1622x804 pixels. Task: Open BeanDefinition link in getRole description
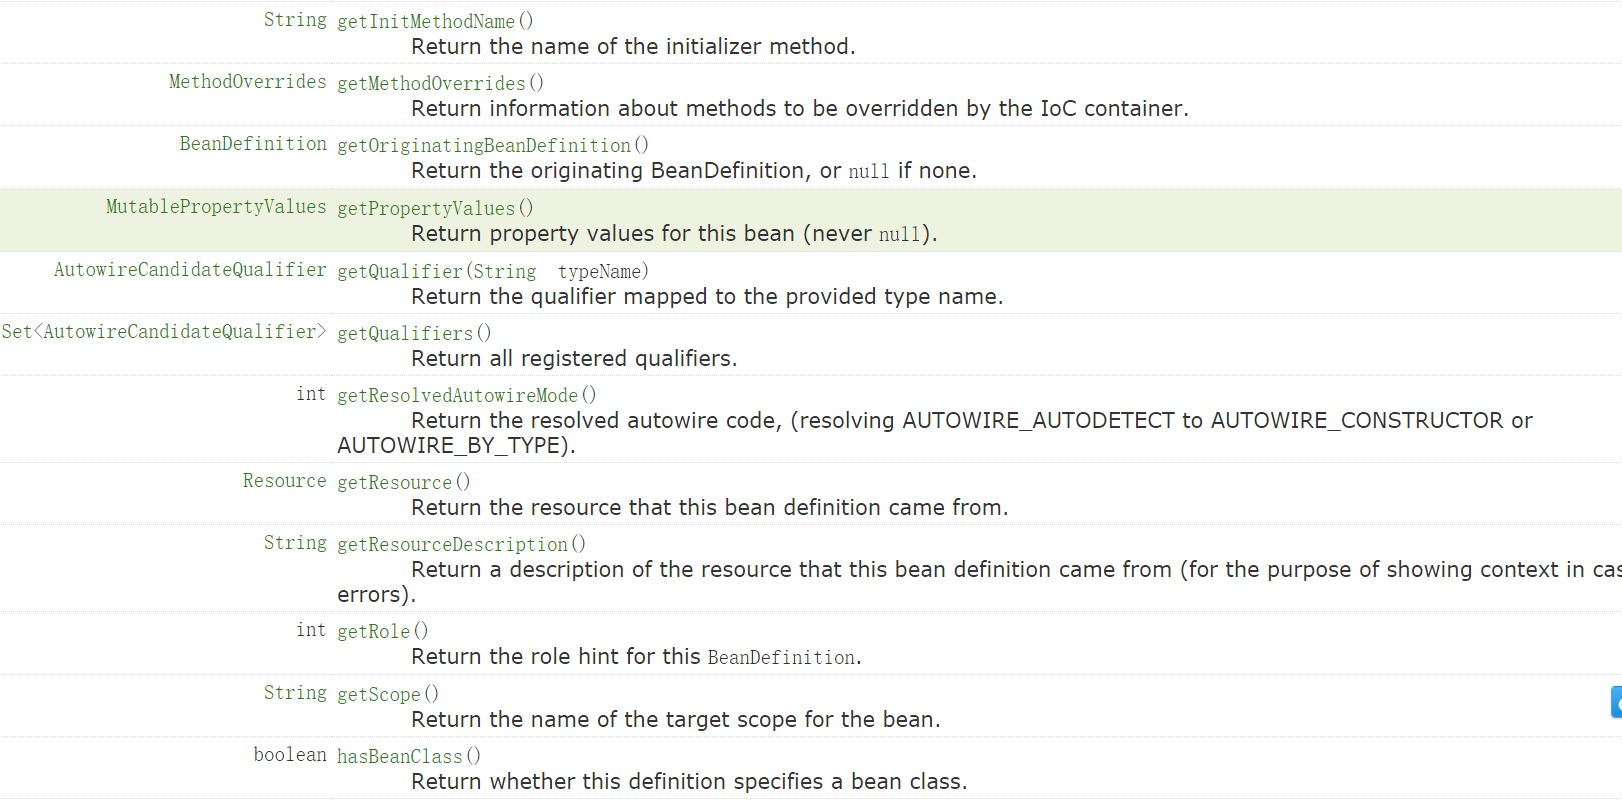tap(781, 657)
